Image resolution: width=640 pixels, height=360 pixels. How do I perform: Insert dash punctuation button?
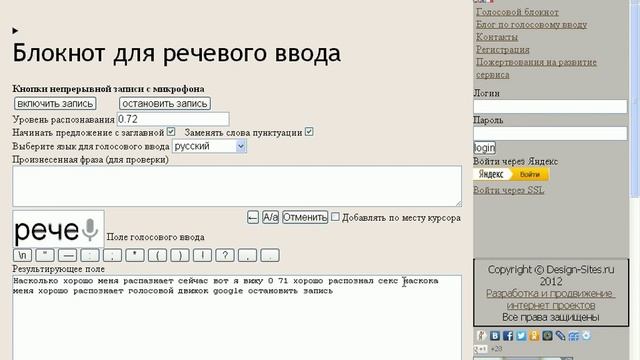coord(67,255)
